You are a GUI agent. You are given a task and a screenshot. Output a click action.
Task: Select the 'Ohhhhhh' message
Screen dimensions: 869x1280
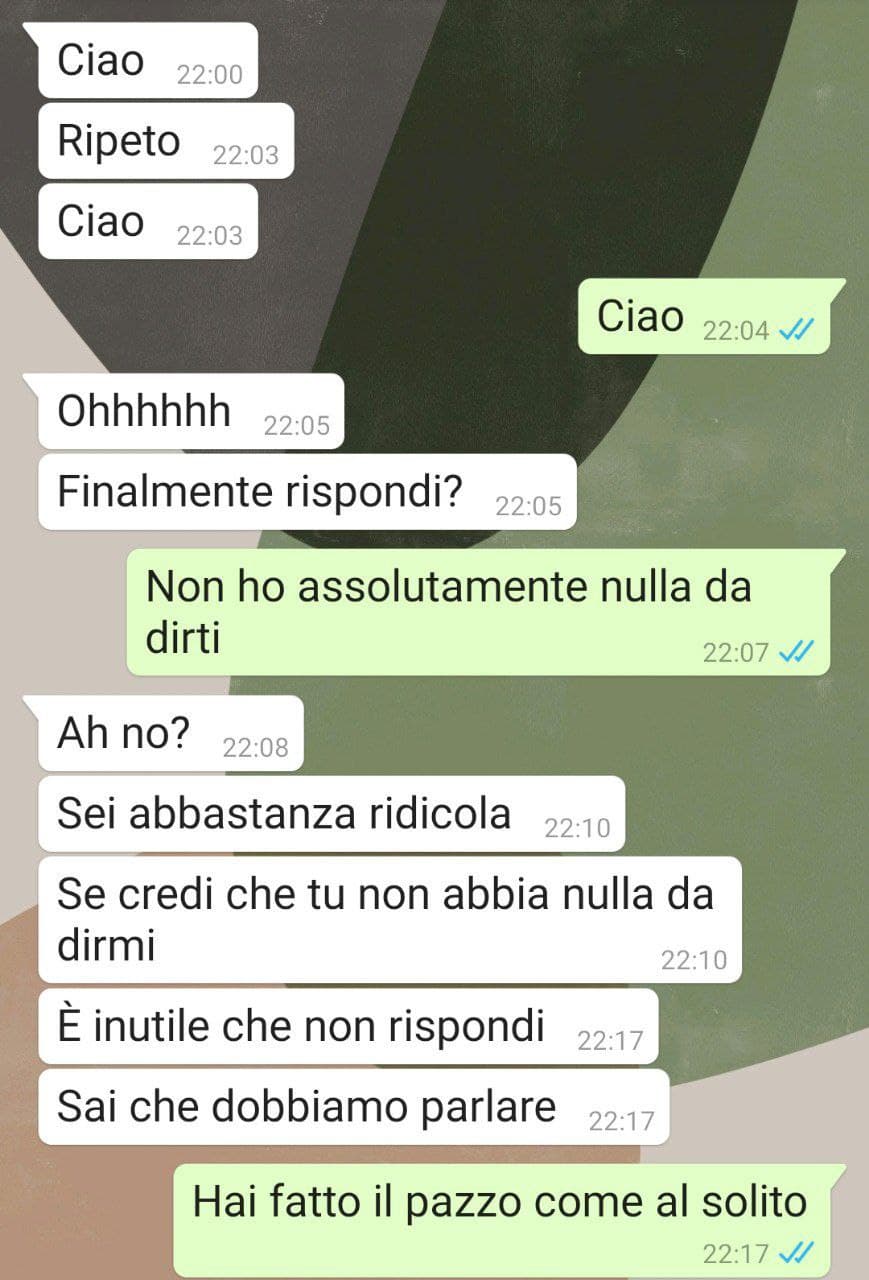pyautogui.click(x=191, y=411)
